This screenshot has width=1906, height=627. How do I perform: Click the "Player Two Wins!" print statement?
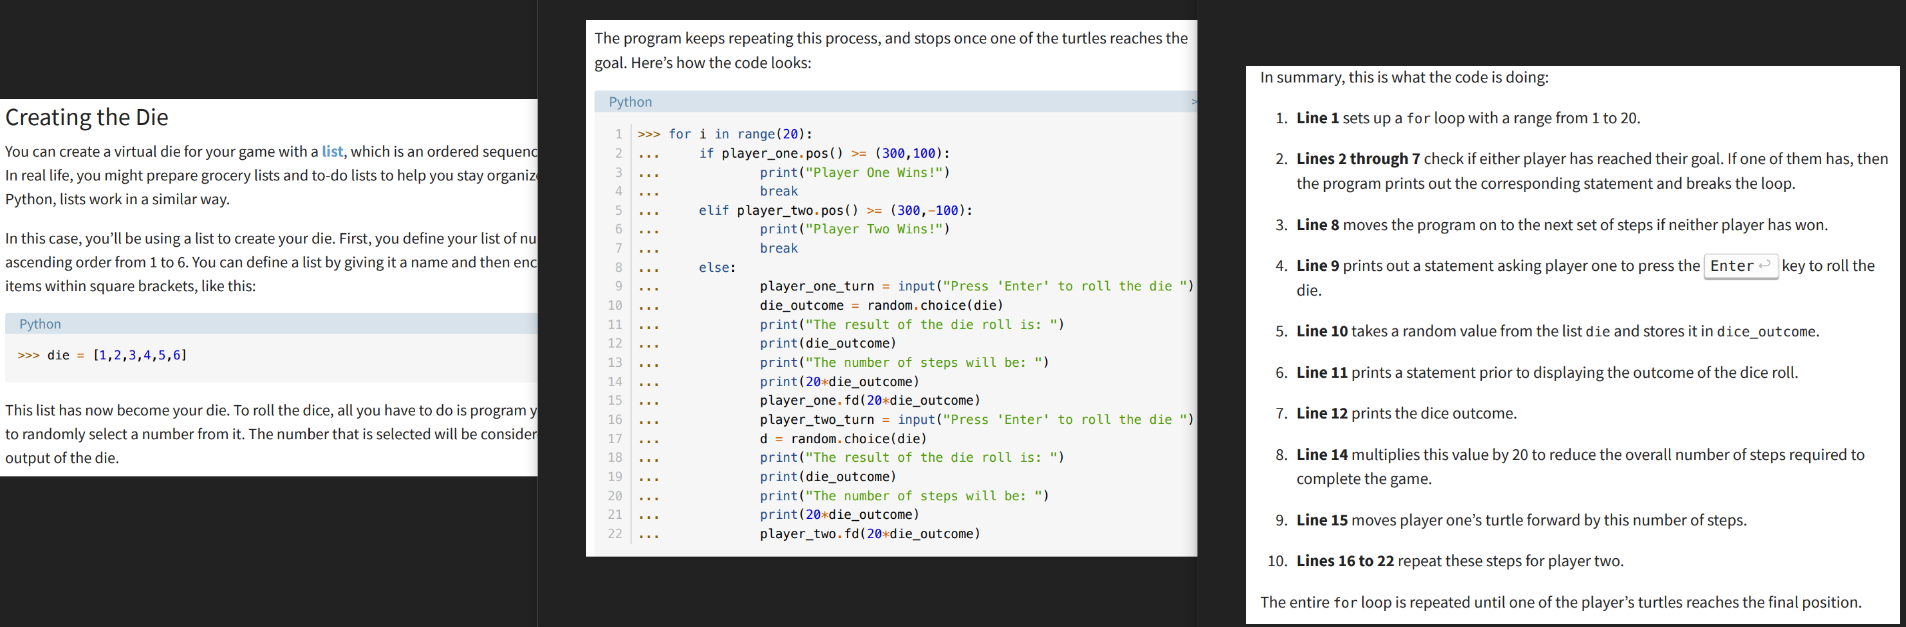click(x=855, y=229)
